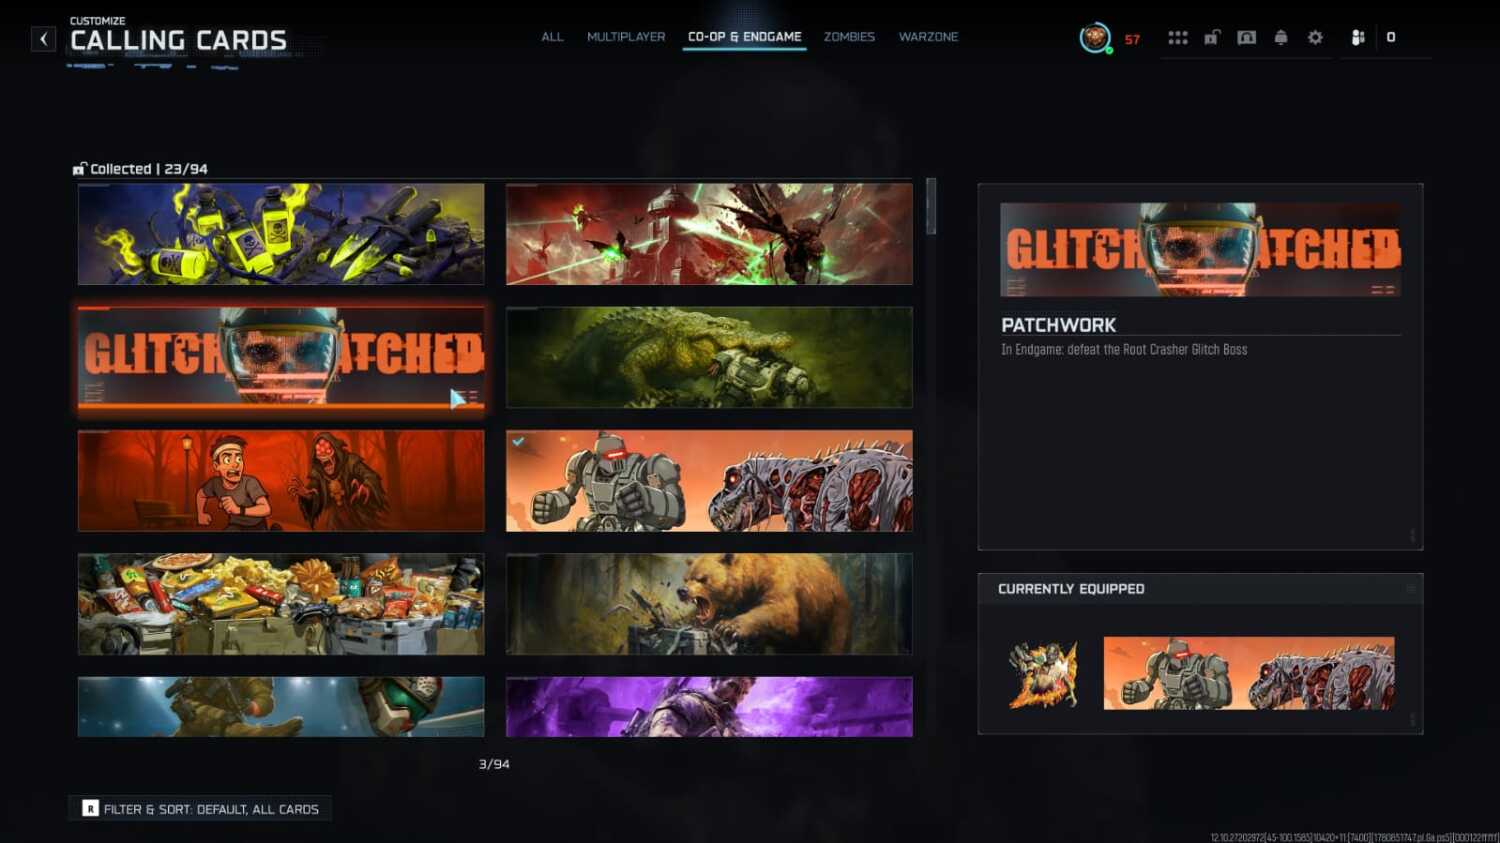
Task: Click the Currently Equipped header
Action: pos(1071,589)
